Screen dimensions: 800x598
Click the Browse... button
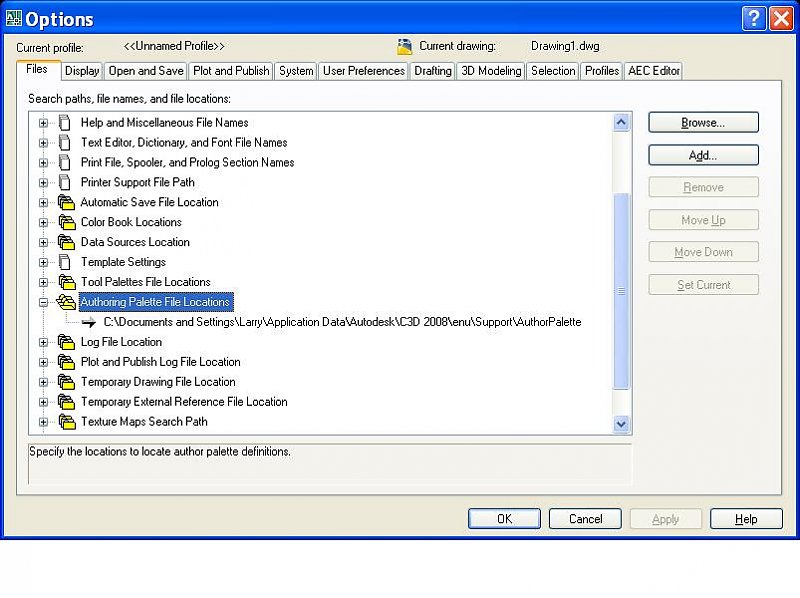[703, 122]
